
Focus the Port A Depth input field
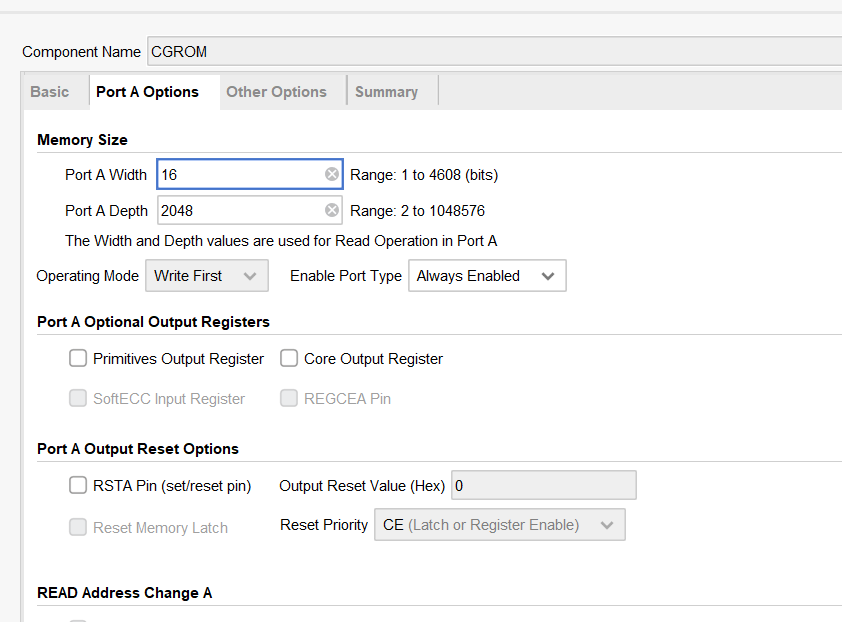pyautogui.click(x=240, y=211)
